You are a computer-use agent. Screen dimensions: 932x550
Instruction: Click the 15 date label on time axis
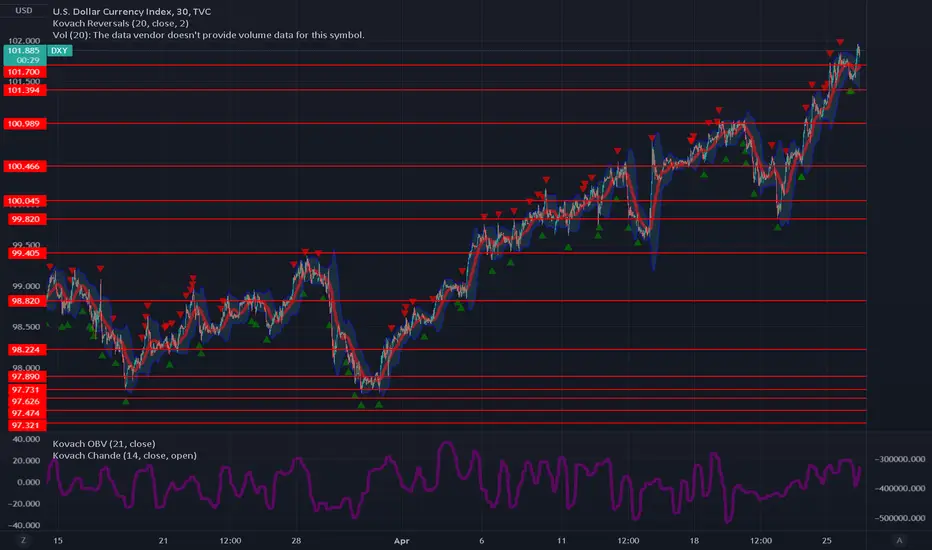pyautogui.click(x=58, y=540)
